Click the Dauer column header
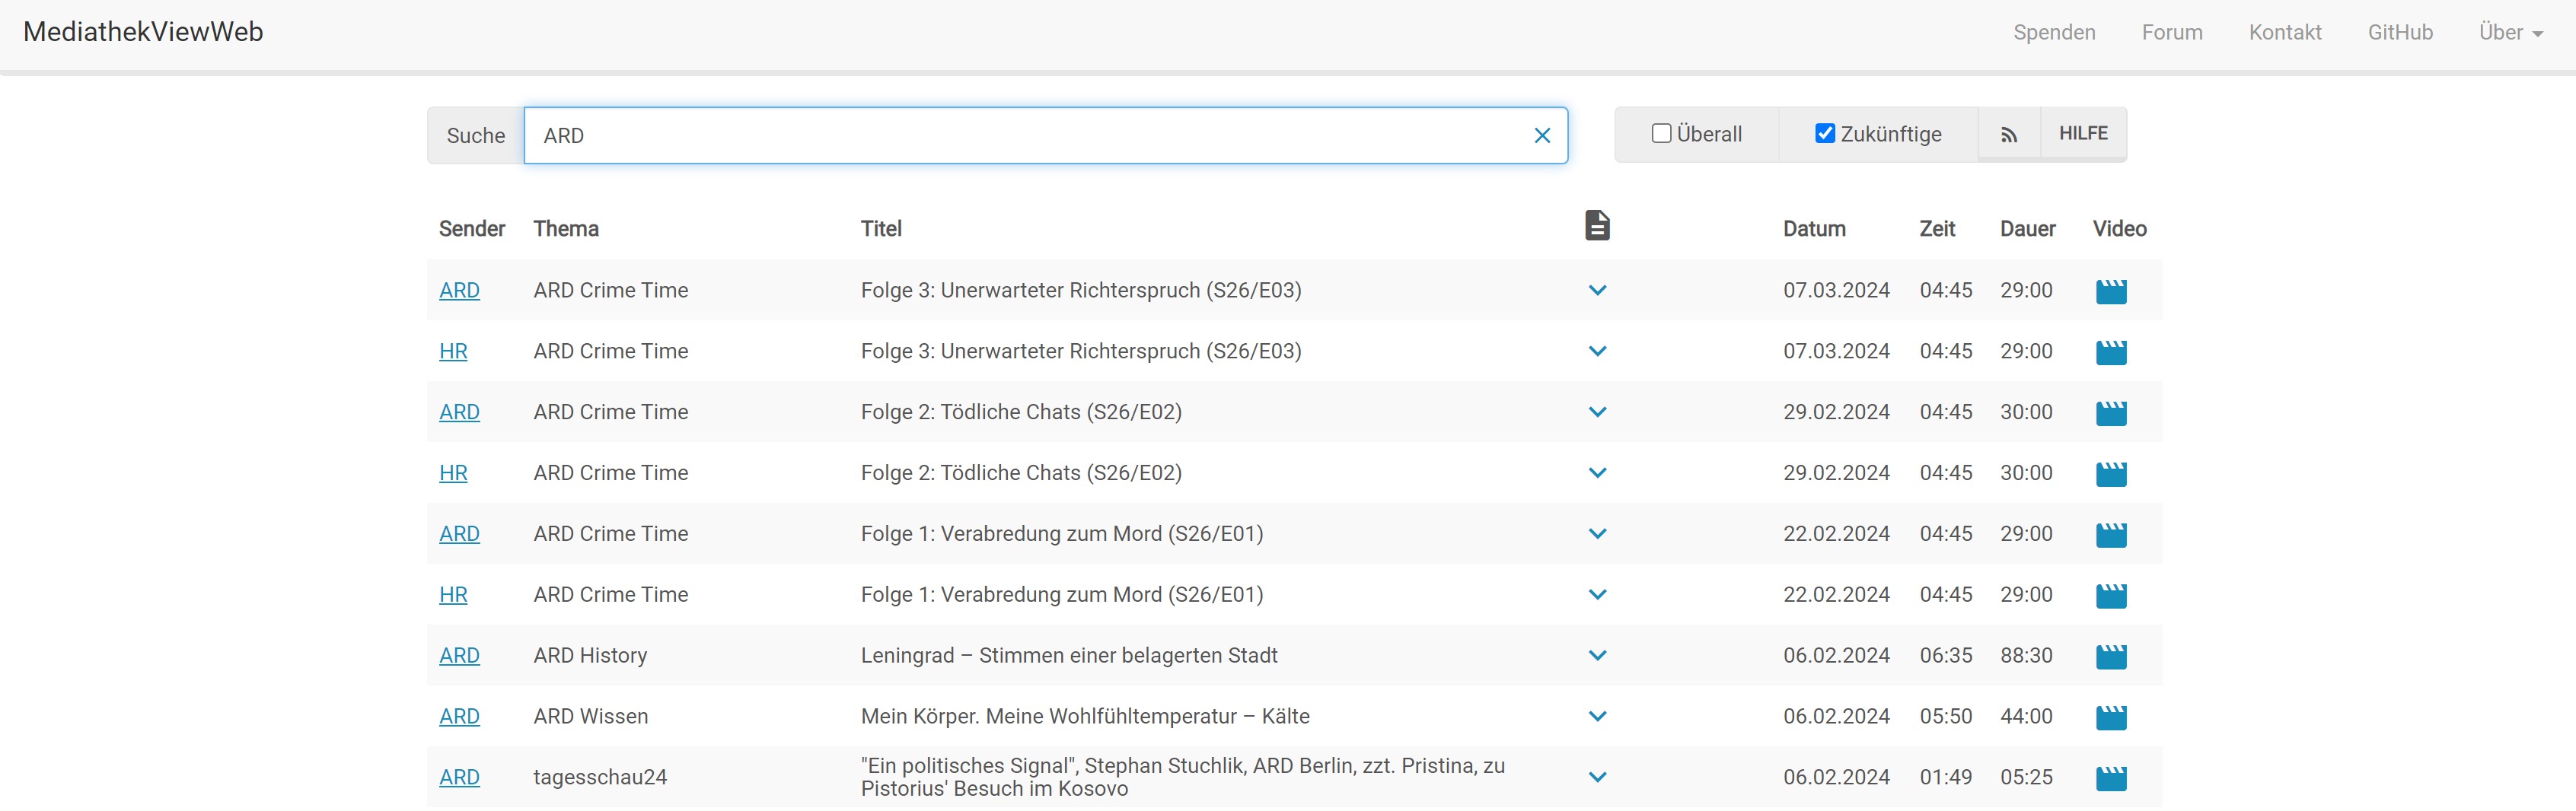This screenshot has width=2576, height=811. pyautogui.click(x=2027, y=229)
